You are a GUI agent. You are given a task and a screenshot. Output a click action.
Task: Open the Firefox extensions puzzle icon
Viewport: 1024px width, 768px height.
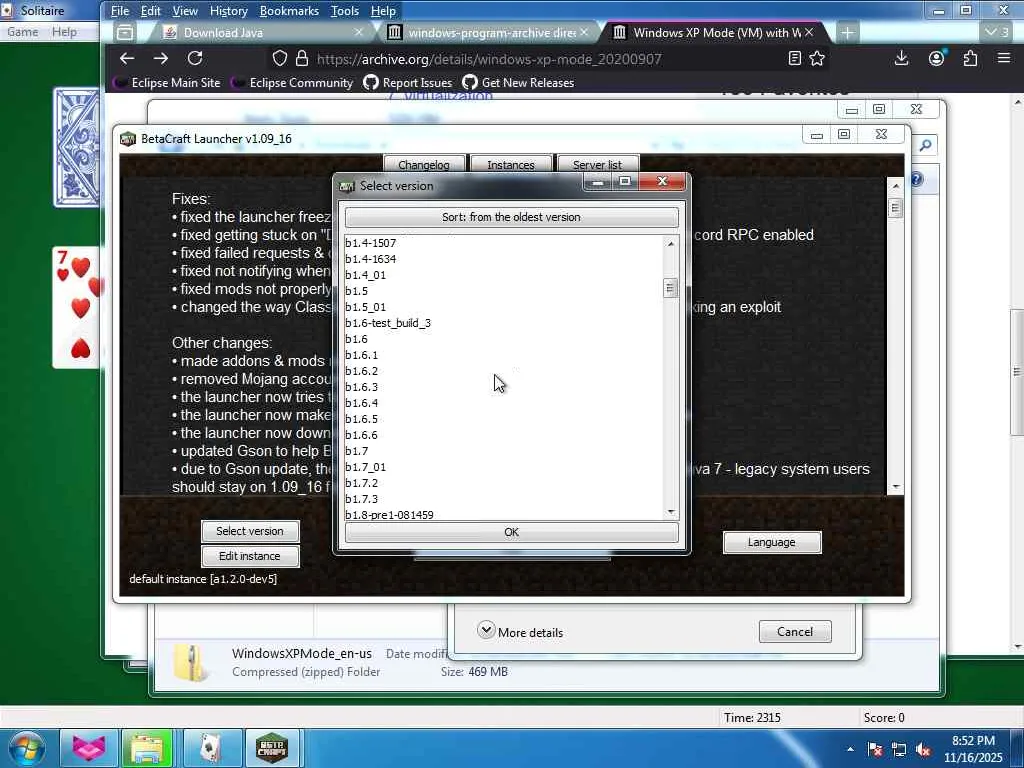(970, 59)
